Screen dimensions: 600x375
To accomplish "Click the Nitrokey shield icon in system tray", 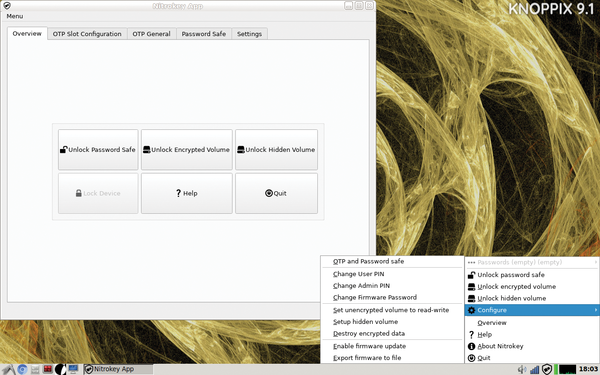I will coord(547,369).
